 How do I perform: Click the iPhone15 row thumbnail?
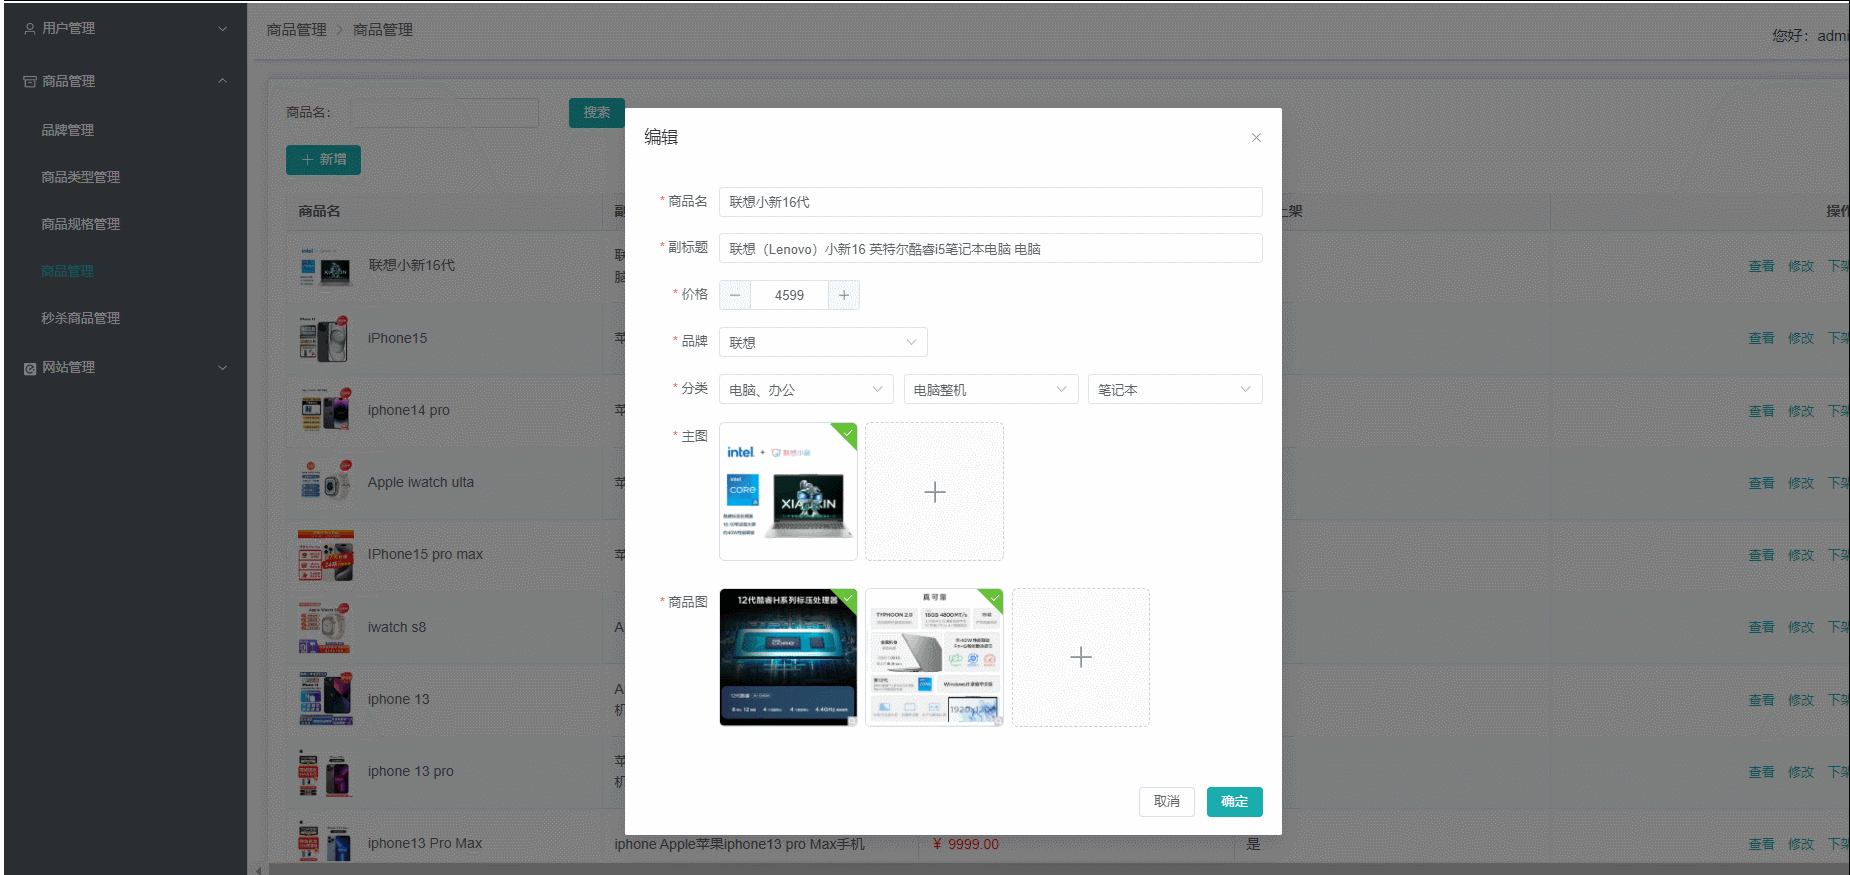point(325,338)
